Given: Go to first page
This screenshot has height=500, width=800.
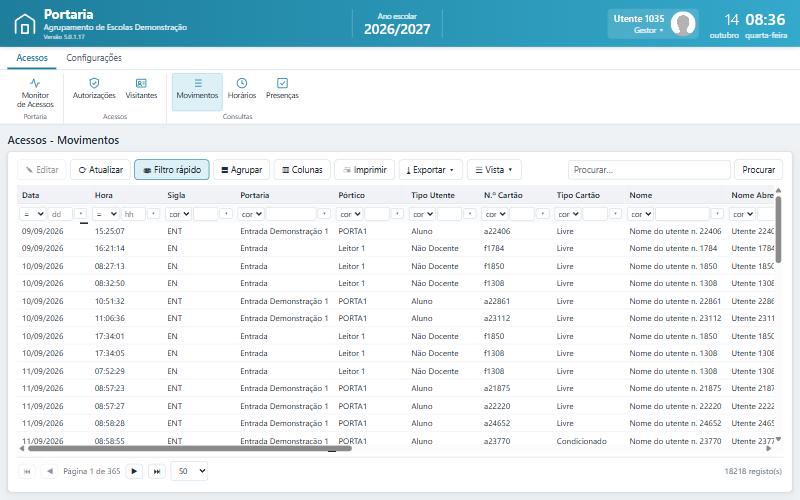Looking at the screenshot, I should [27, 471].
